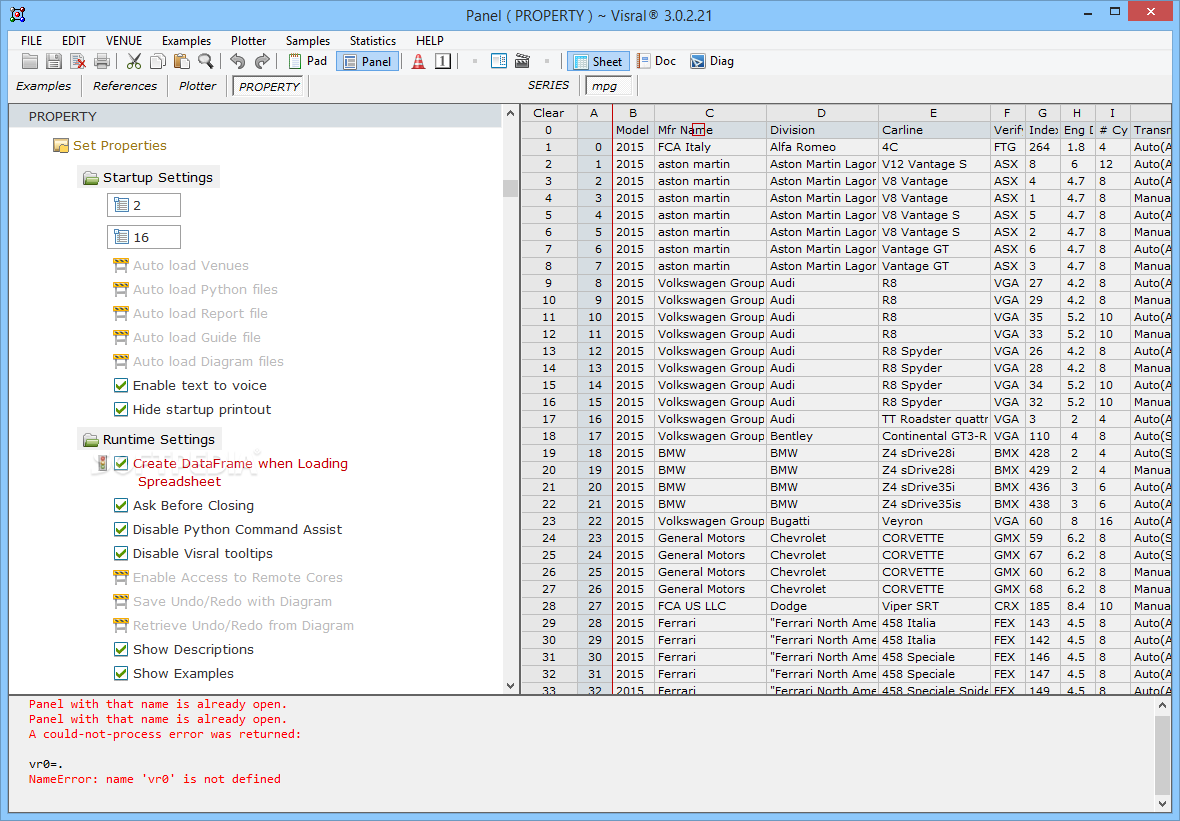Select the Plotter tab below toolbar
1180x821 pixels.
197,86
